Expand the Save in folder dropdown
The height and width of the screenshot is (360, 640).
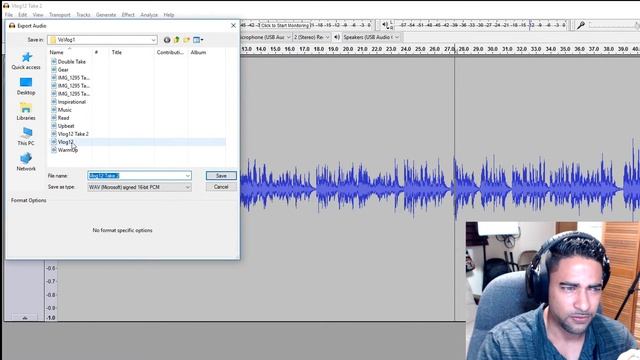point(153,40)
